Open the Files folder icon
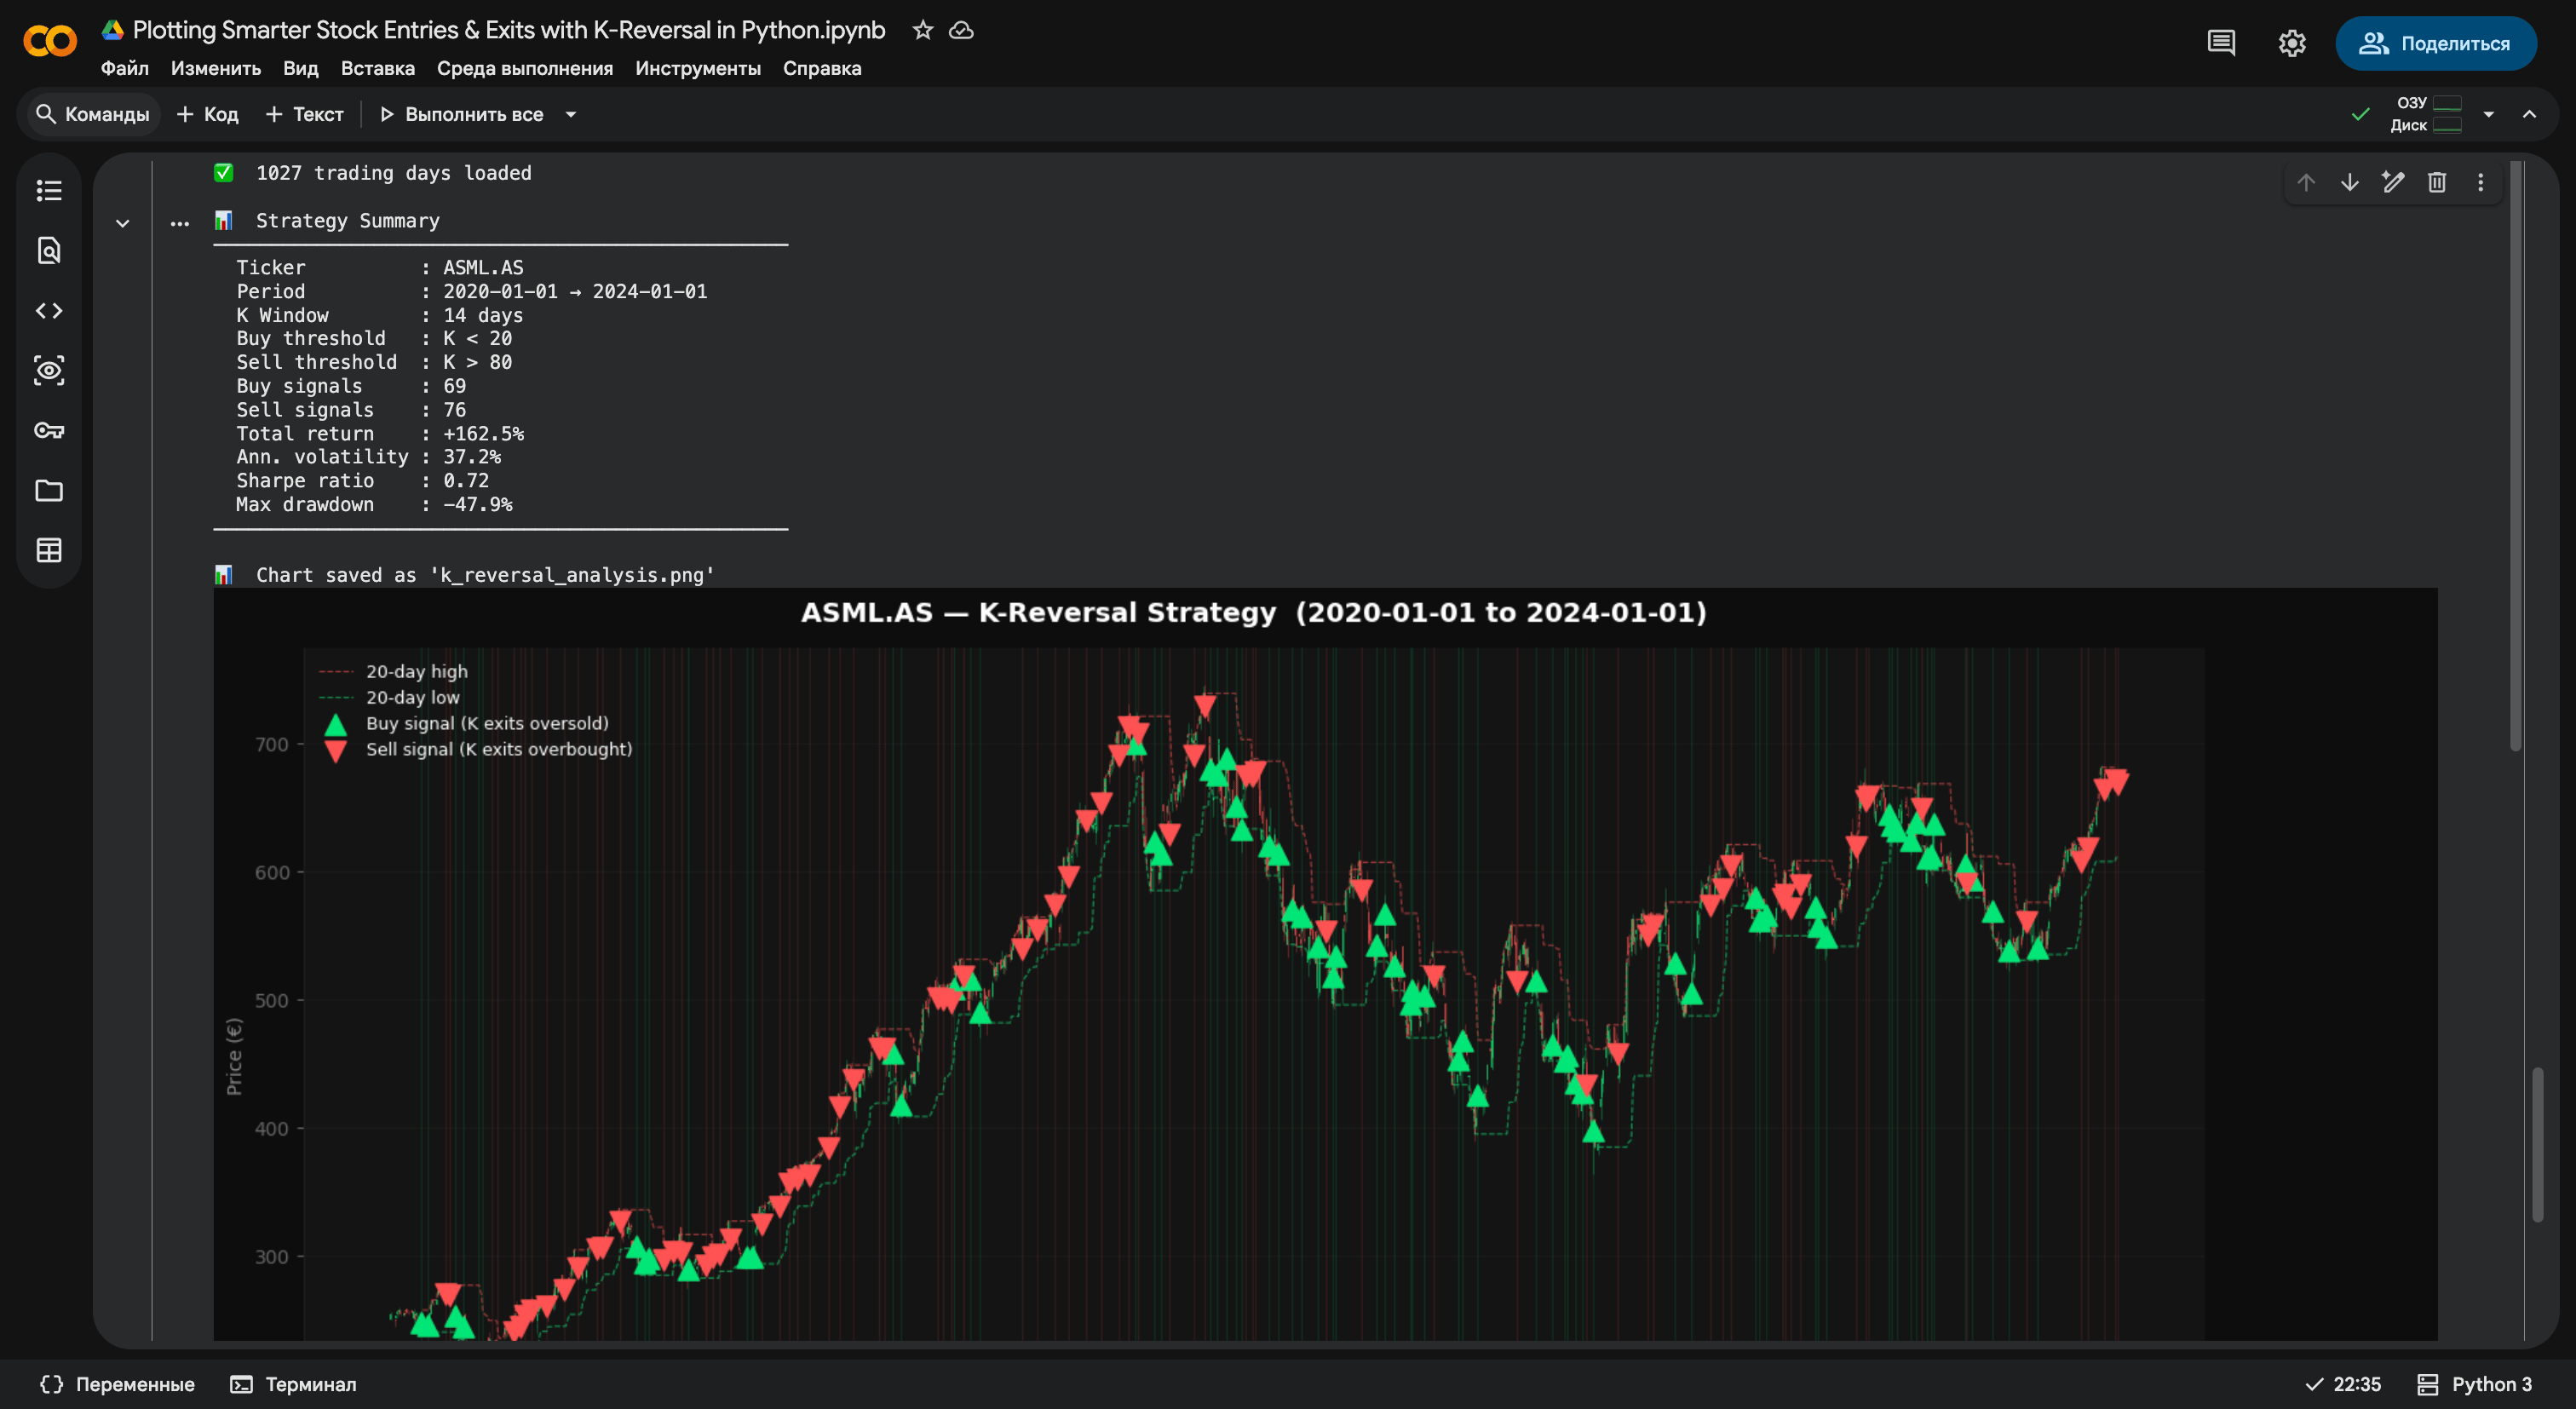Viewport: 2576px width, 1409px height. (48, 491)
